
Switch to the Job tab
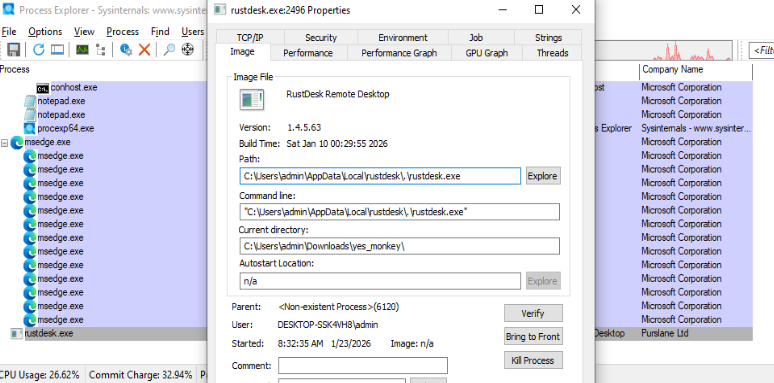476,38
